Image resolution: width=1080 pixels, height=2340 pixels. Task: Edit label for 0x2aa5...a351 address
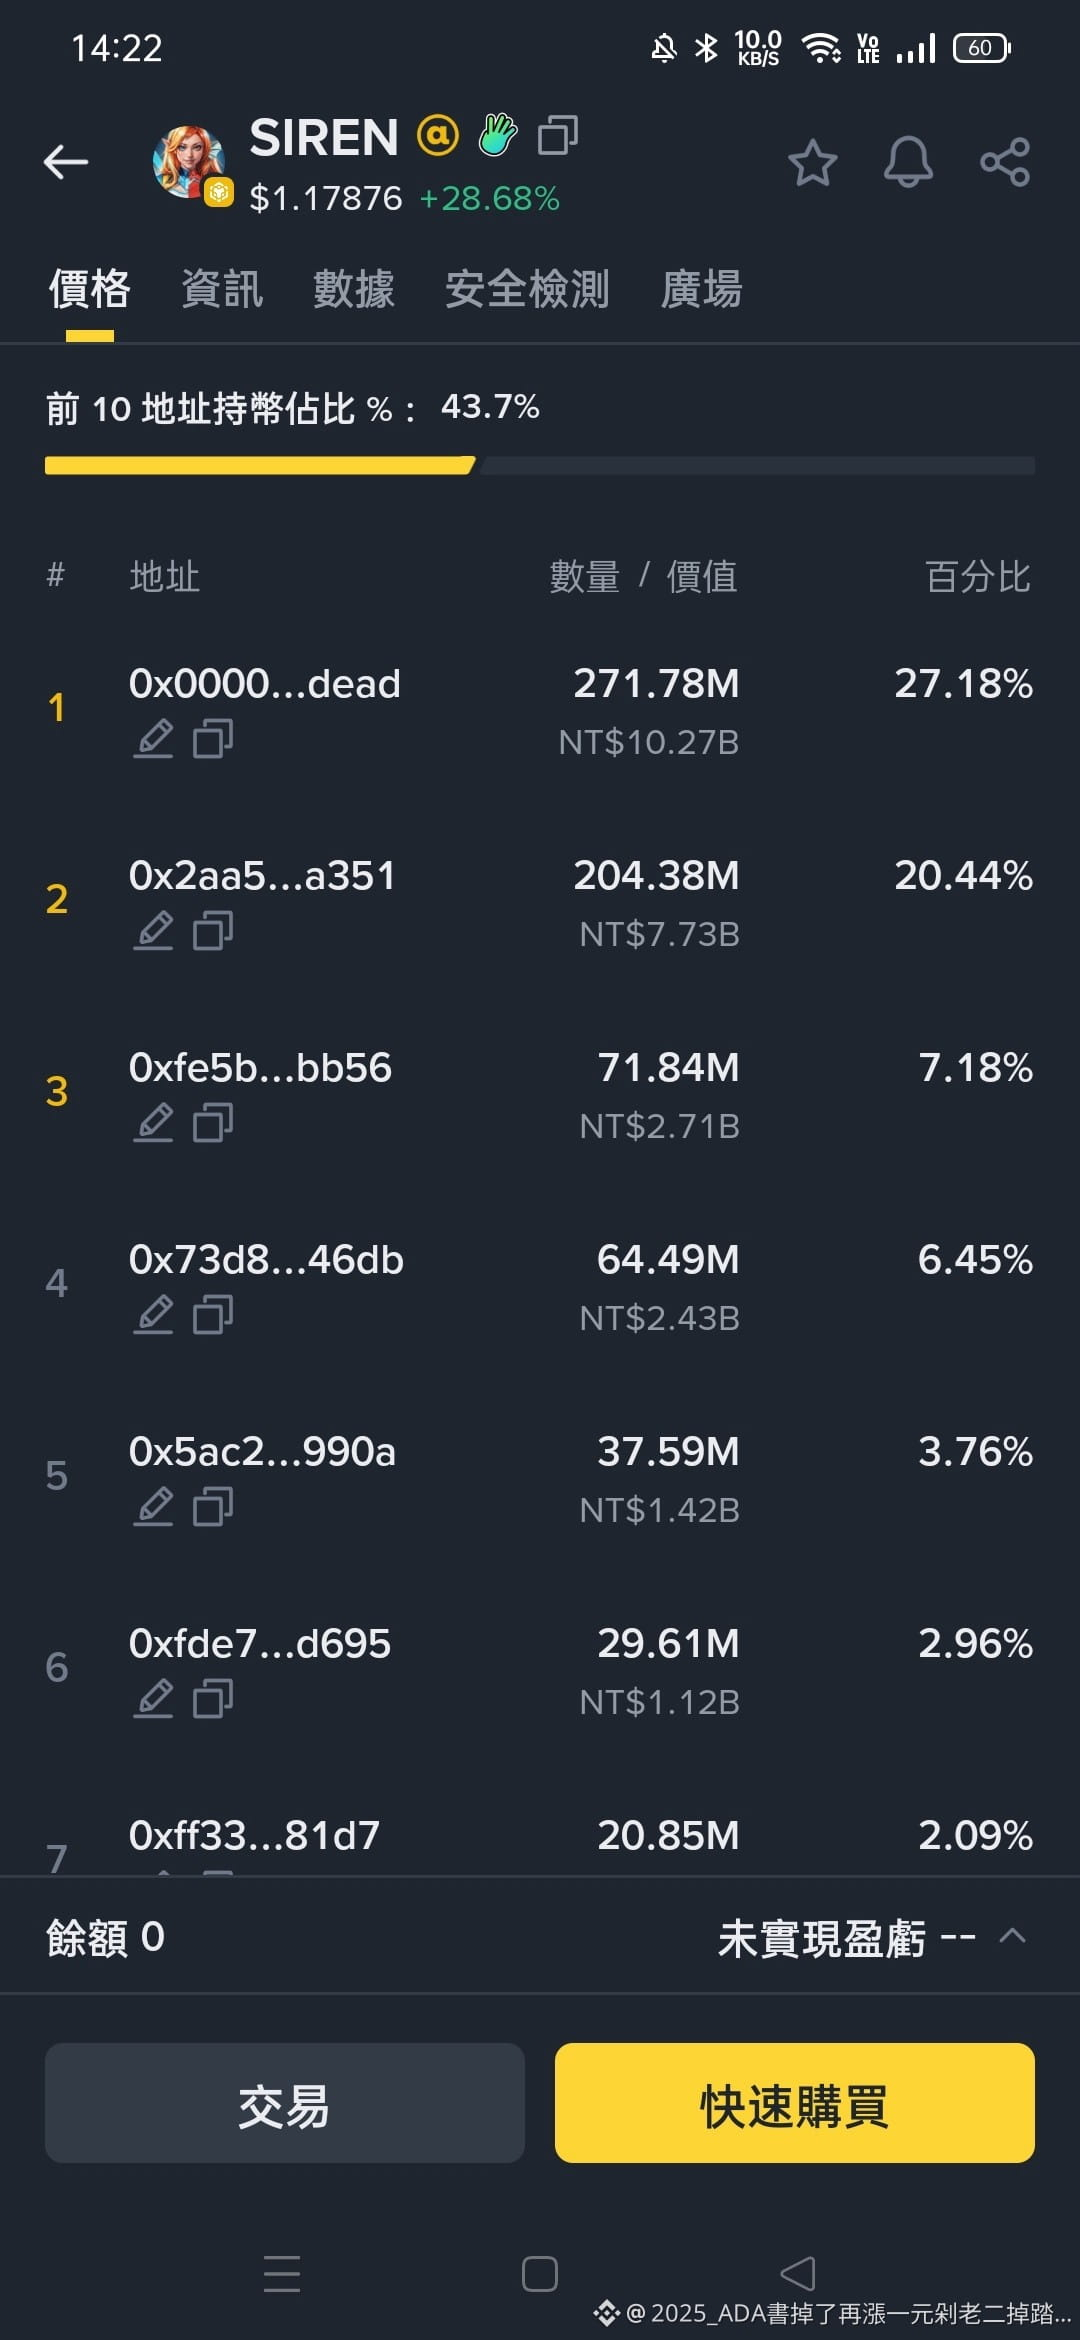click(x=153, y=931)
